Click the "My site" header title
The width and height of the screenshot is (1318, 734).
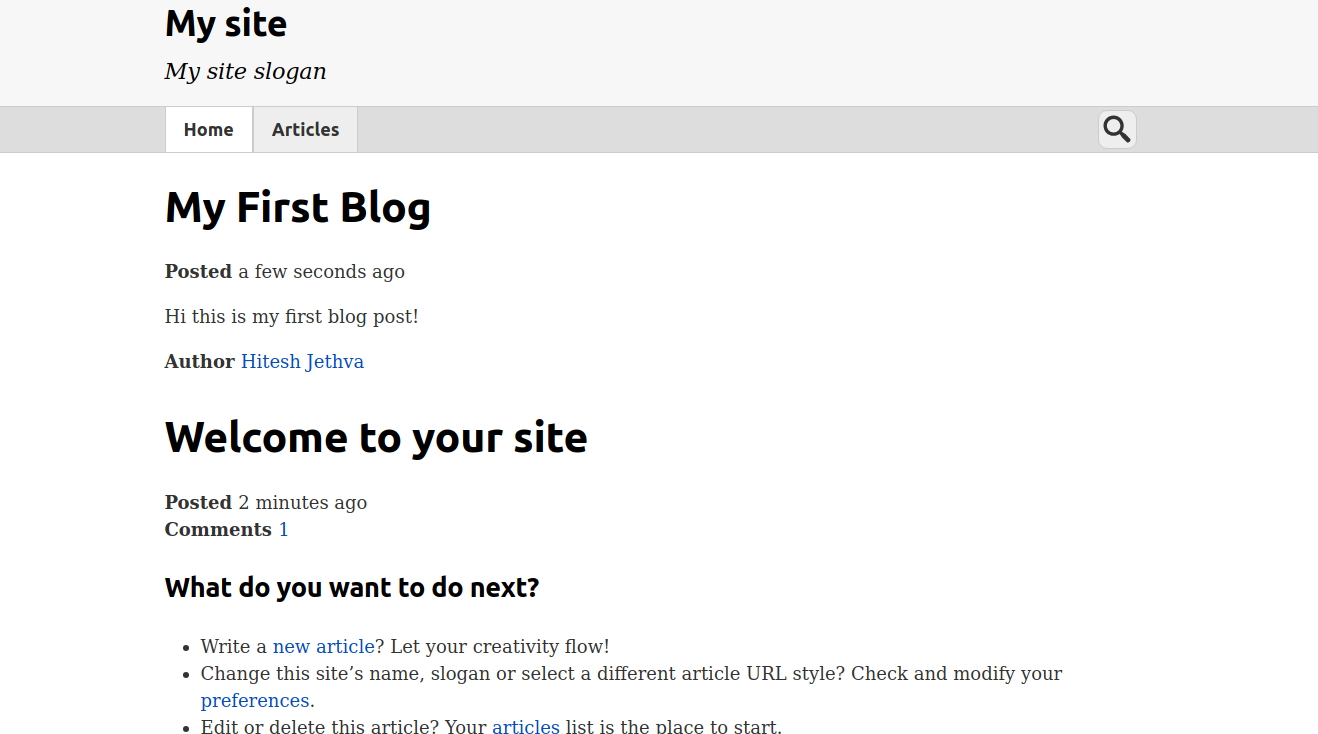[226, 23]
